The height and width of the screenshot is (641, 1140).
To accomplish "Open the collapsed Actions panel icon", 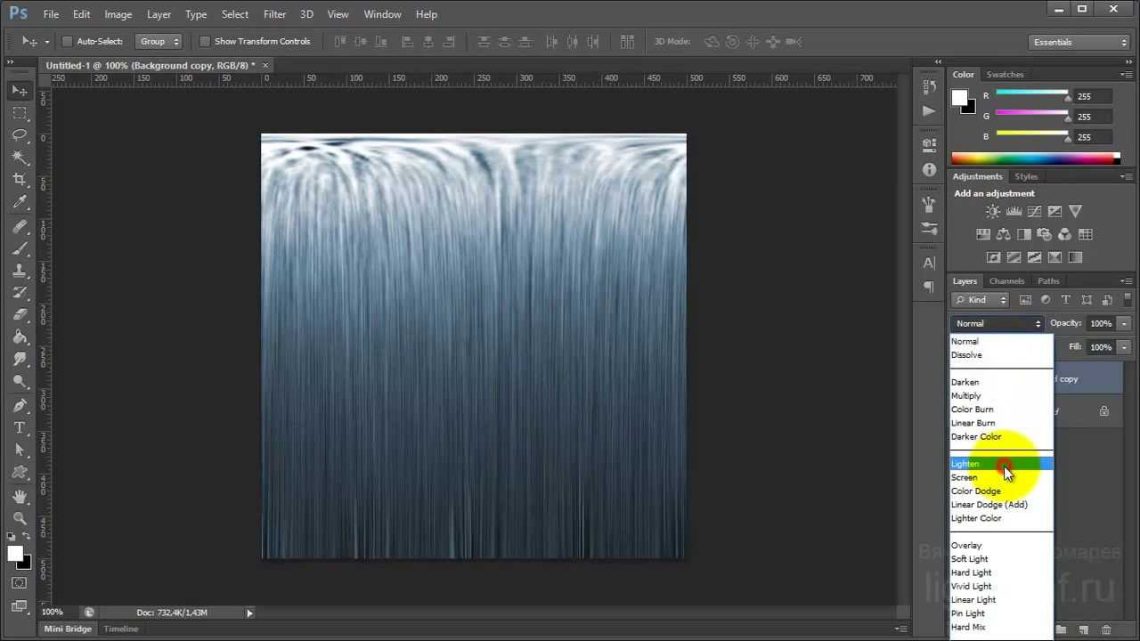I will tap(929, 111).
